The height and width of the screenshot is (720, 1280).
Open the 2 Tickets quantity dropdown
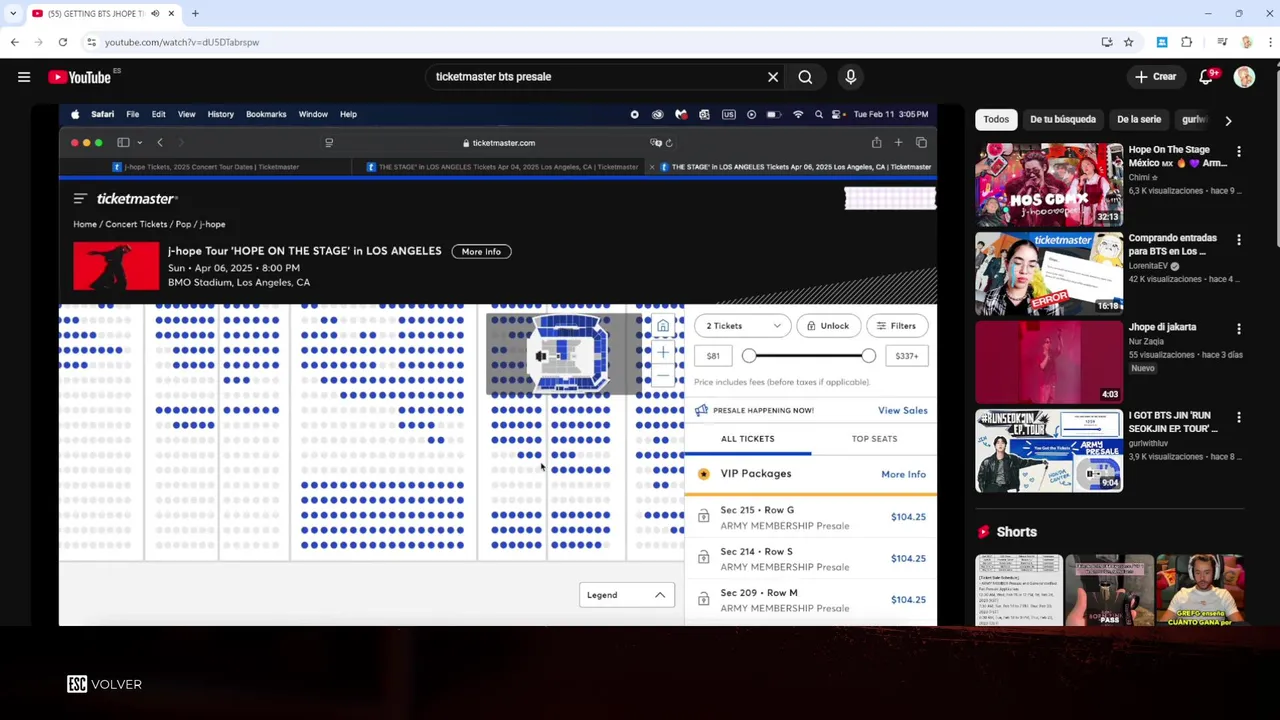tap(743, 326)
